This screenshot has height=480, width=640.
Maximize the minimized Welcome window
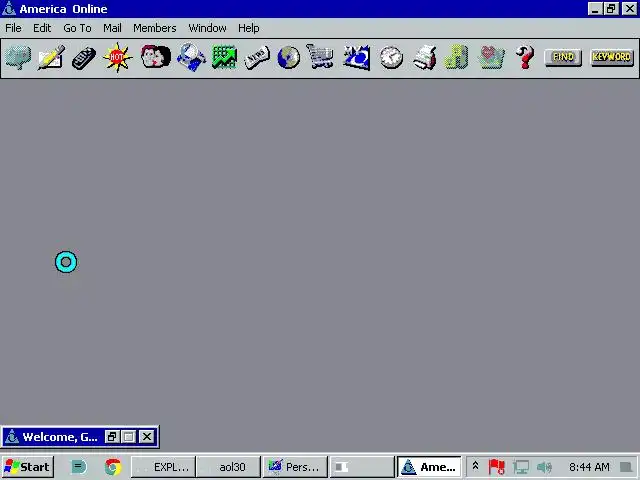pyautogui.click(x=129, y=437)
